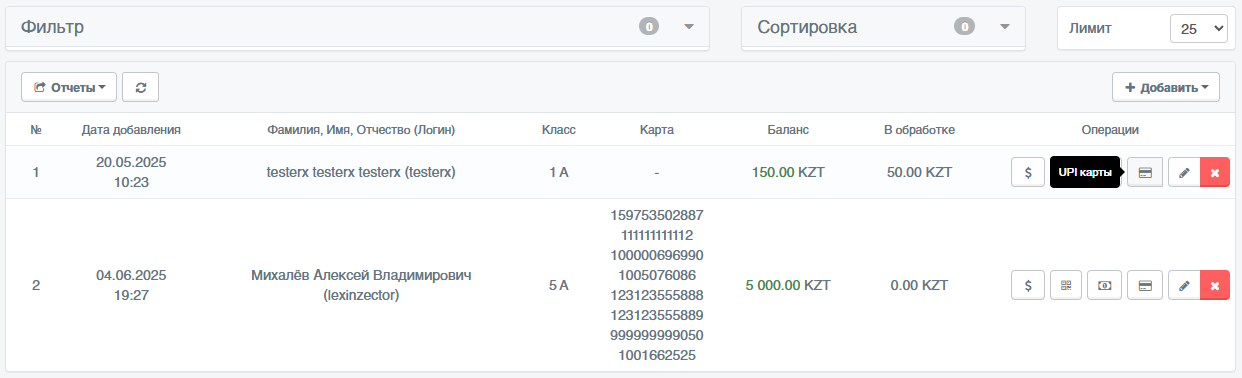
Task: Delete testerx user with red X
Action: point(1215,172)
